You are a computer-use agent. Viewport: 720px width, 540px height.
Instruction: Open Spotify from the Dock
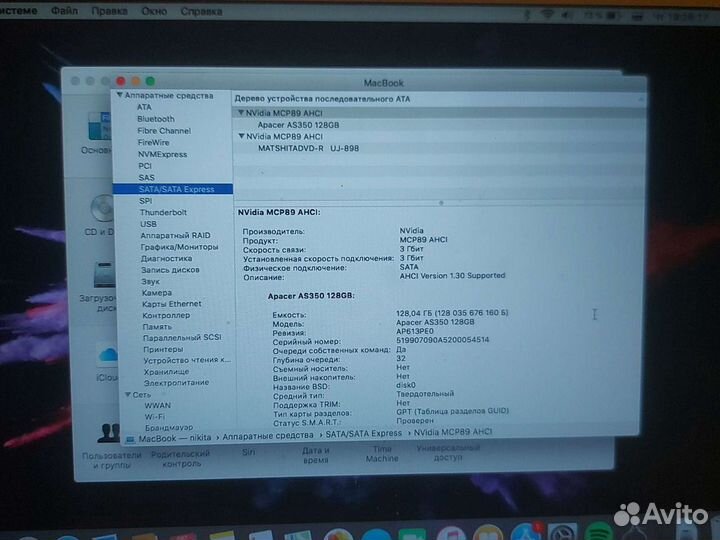point(598,532)
